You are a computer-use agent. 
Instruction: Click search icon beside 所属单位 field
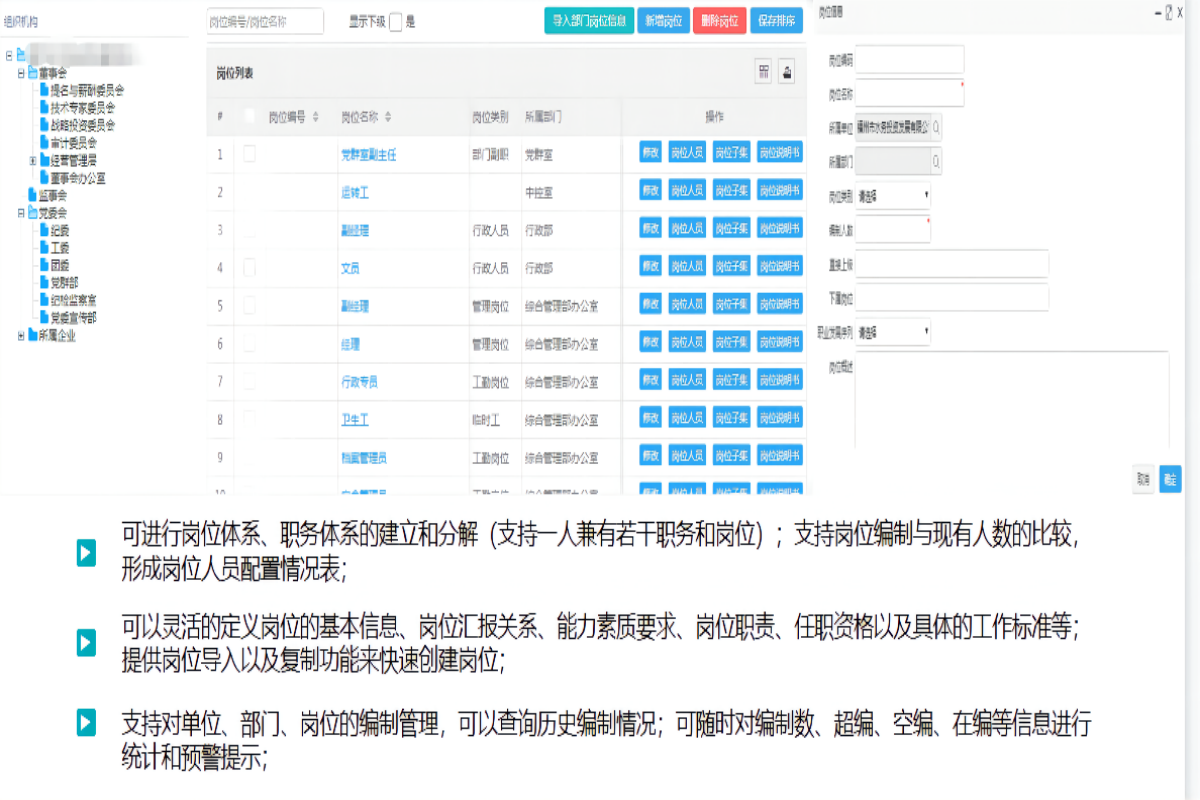pyautogui.click(x=936, y=127)
